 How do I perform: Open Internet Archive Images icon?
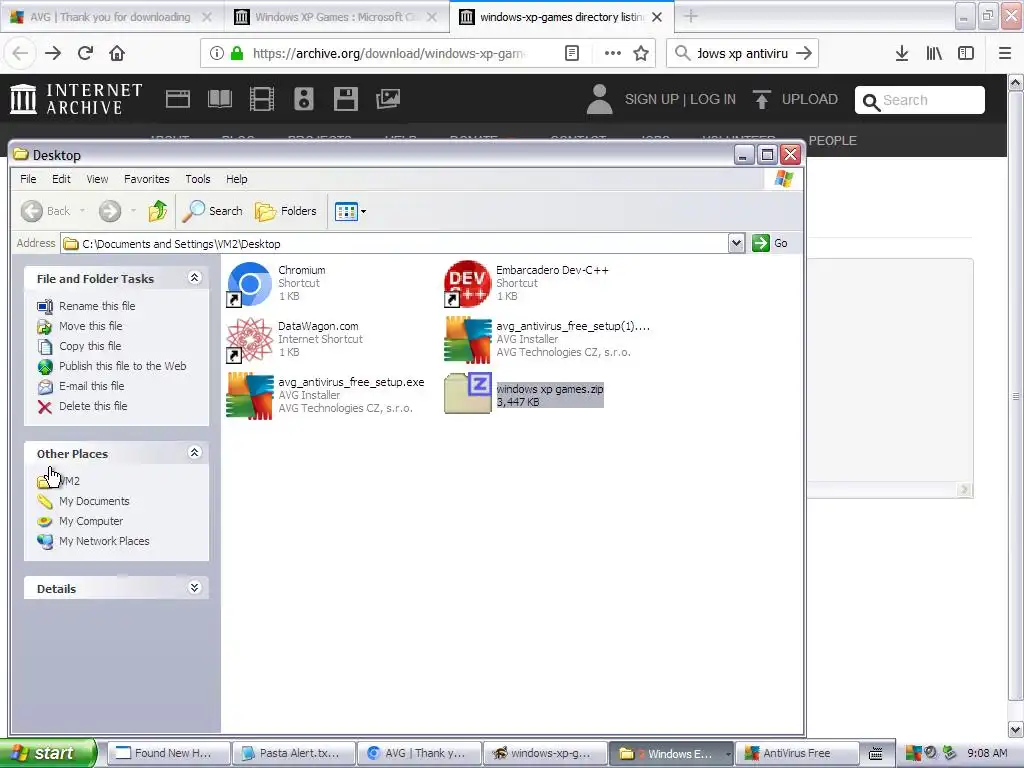point(388,99)
